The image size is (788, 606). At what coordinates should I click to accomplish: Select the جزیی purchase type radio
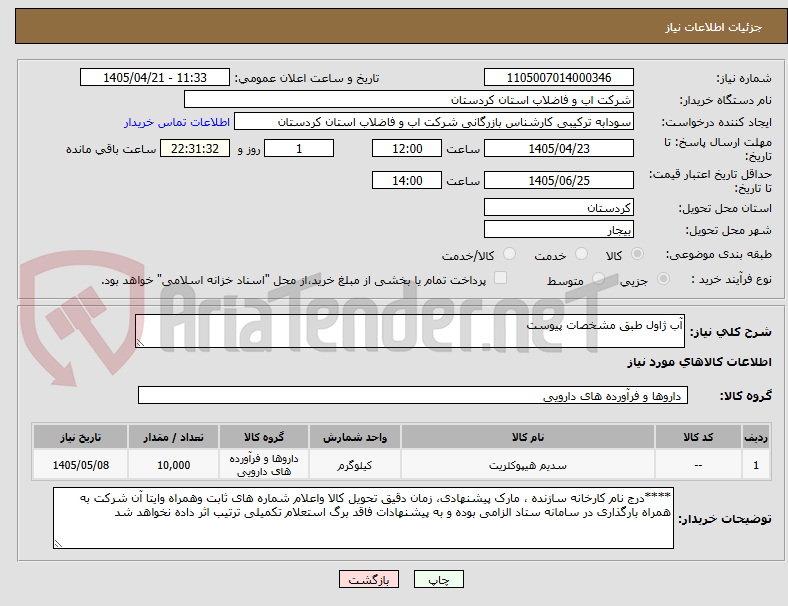coord(663,279)
